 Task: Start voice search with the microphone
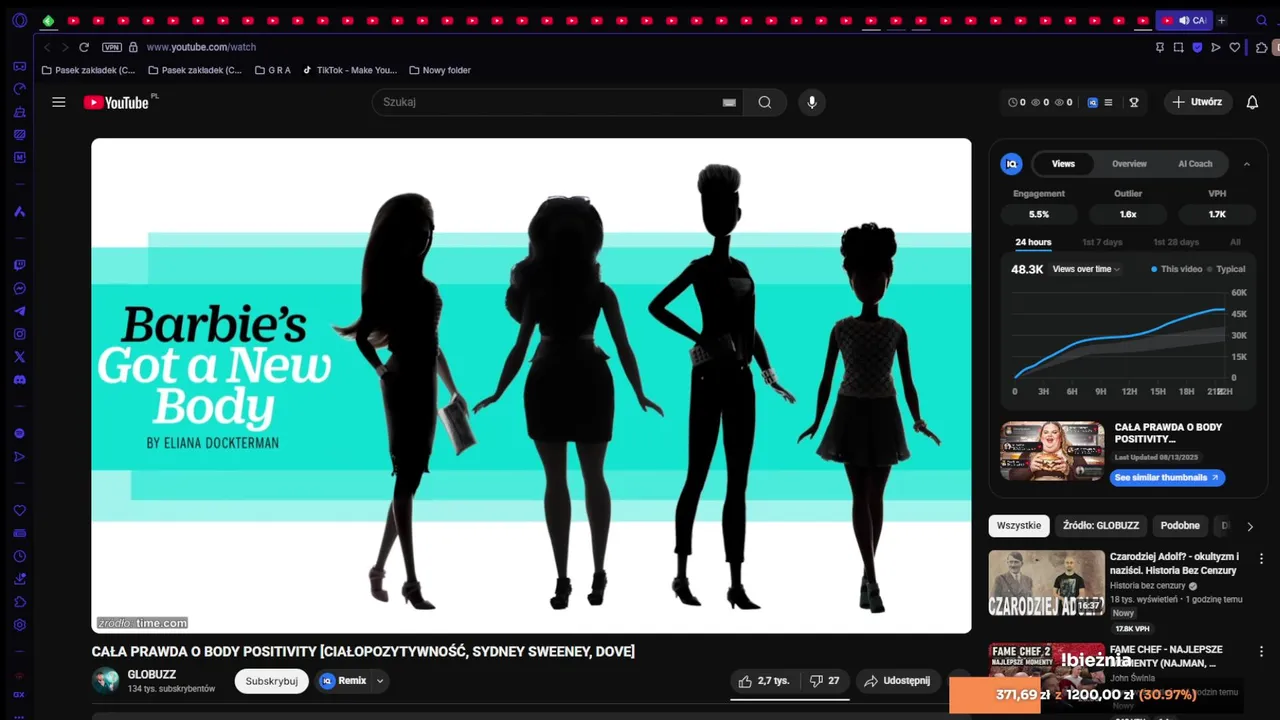point(812,102)
